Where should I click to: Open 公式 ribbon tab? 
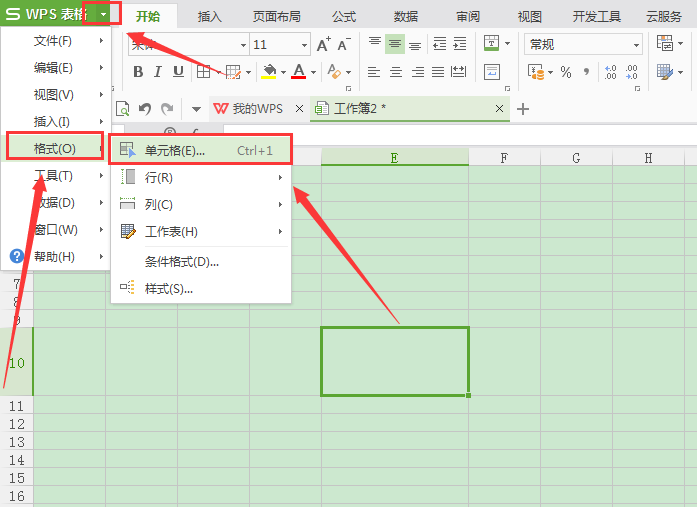[x=344, y=17]
